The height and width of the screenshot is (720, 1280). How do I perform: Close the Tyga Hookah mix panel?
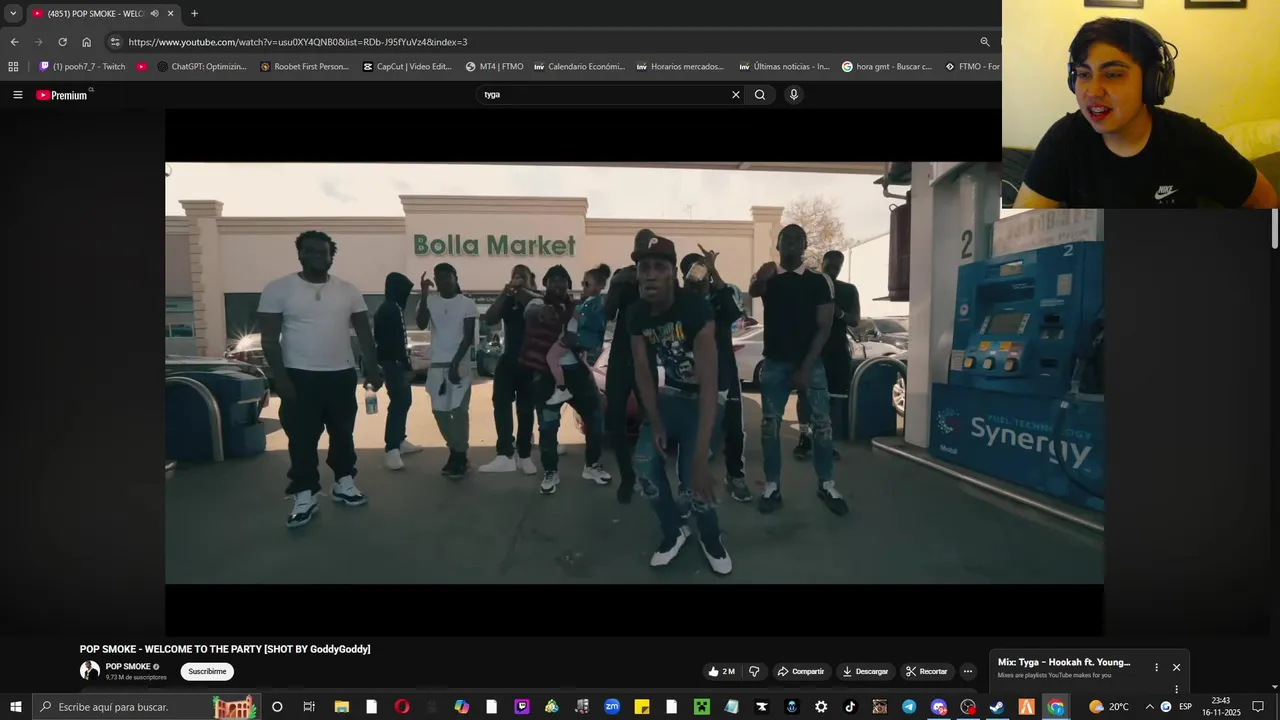[1176, 667]
